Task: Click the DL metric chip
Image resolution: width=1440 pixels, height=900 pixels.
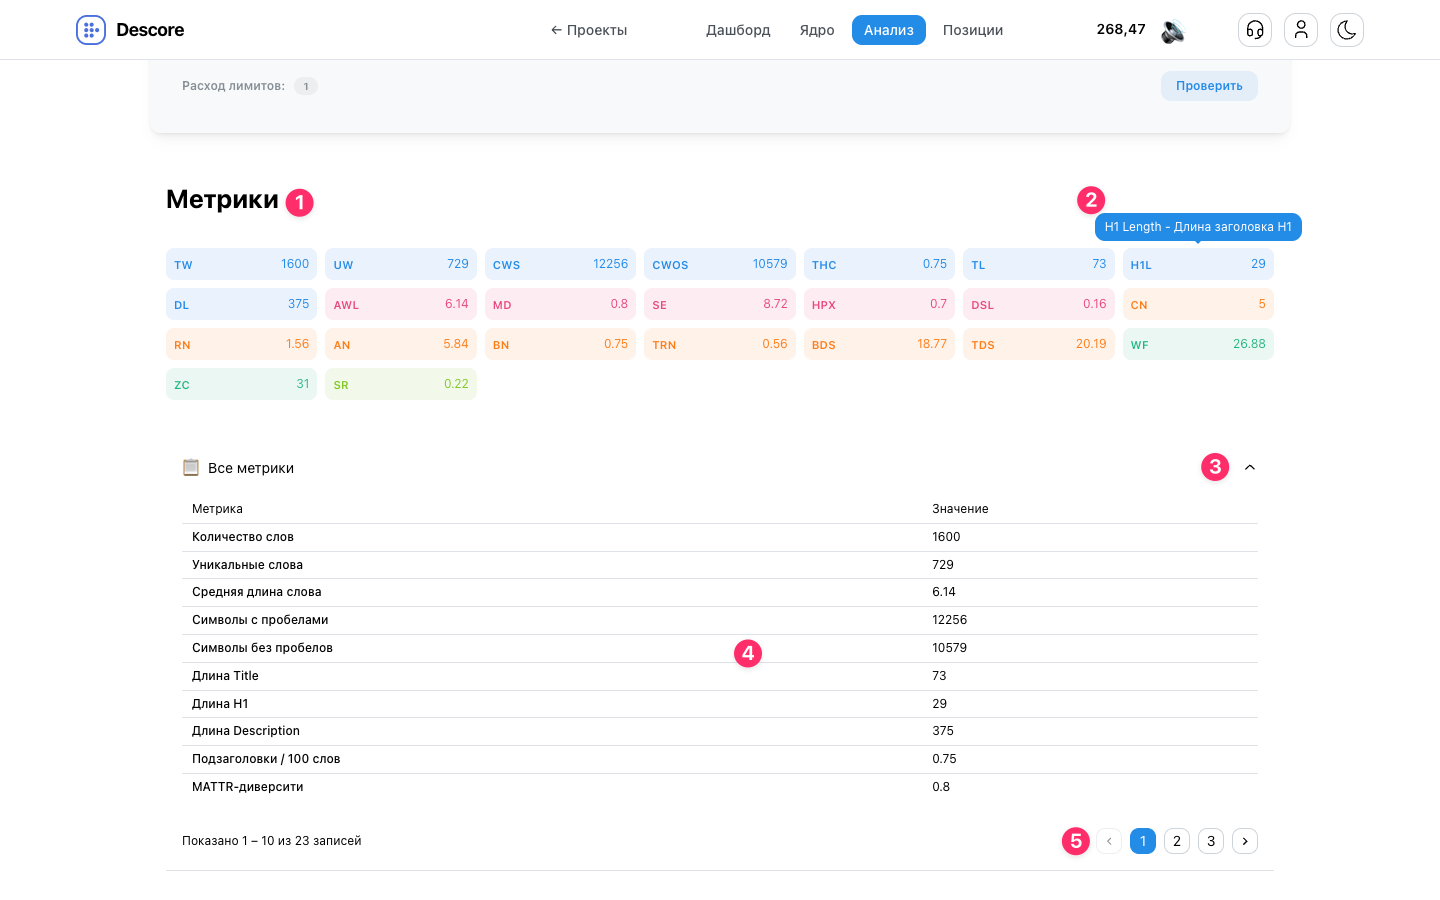Action: click(x=241, y=304)
